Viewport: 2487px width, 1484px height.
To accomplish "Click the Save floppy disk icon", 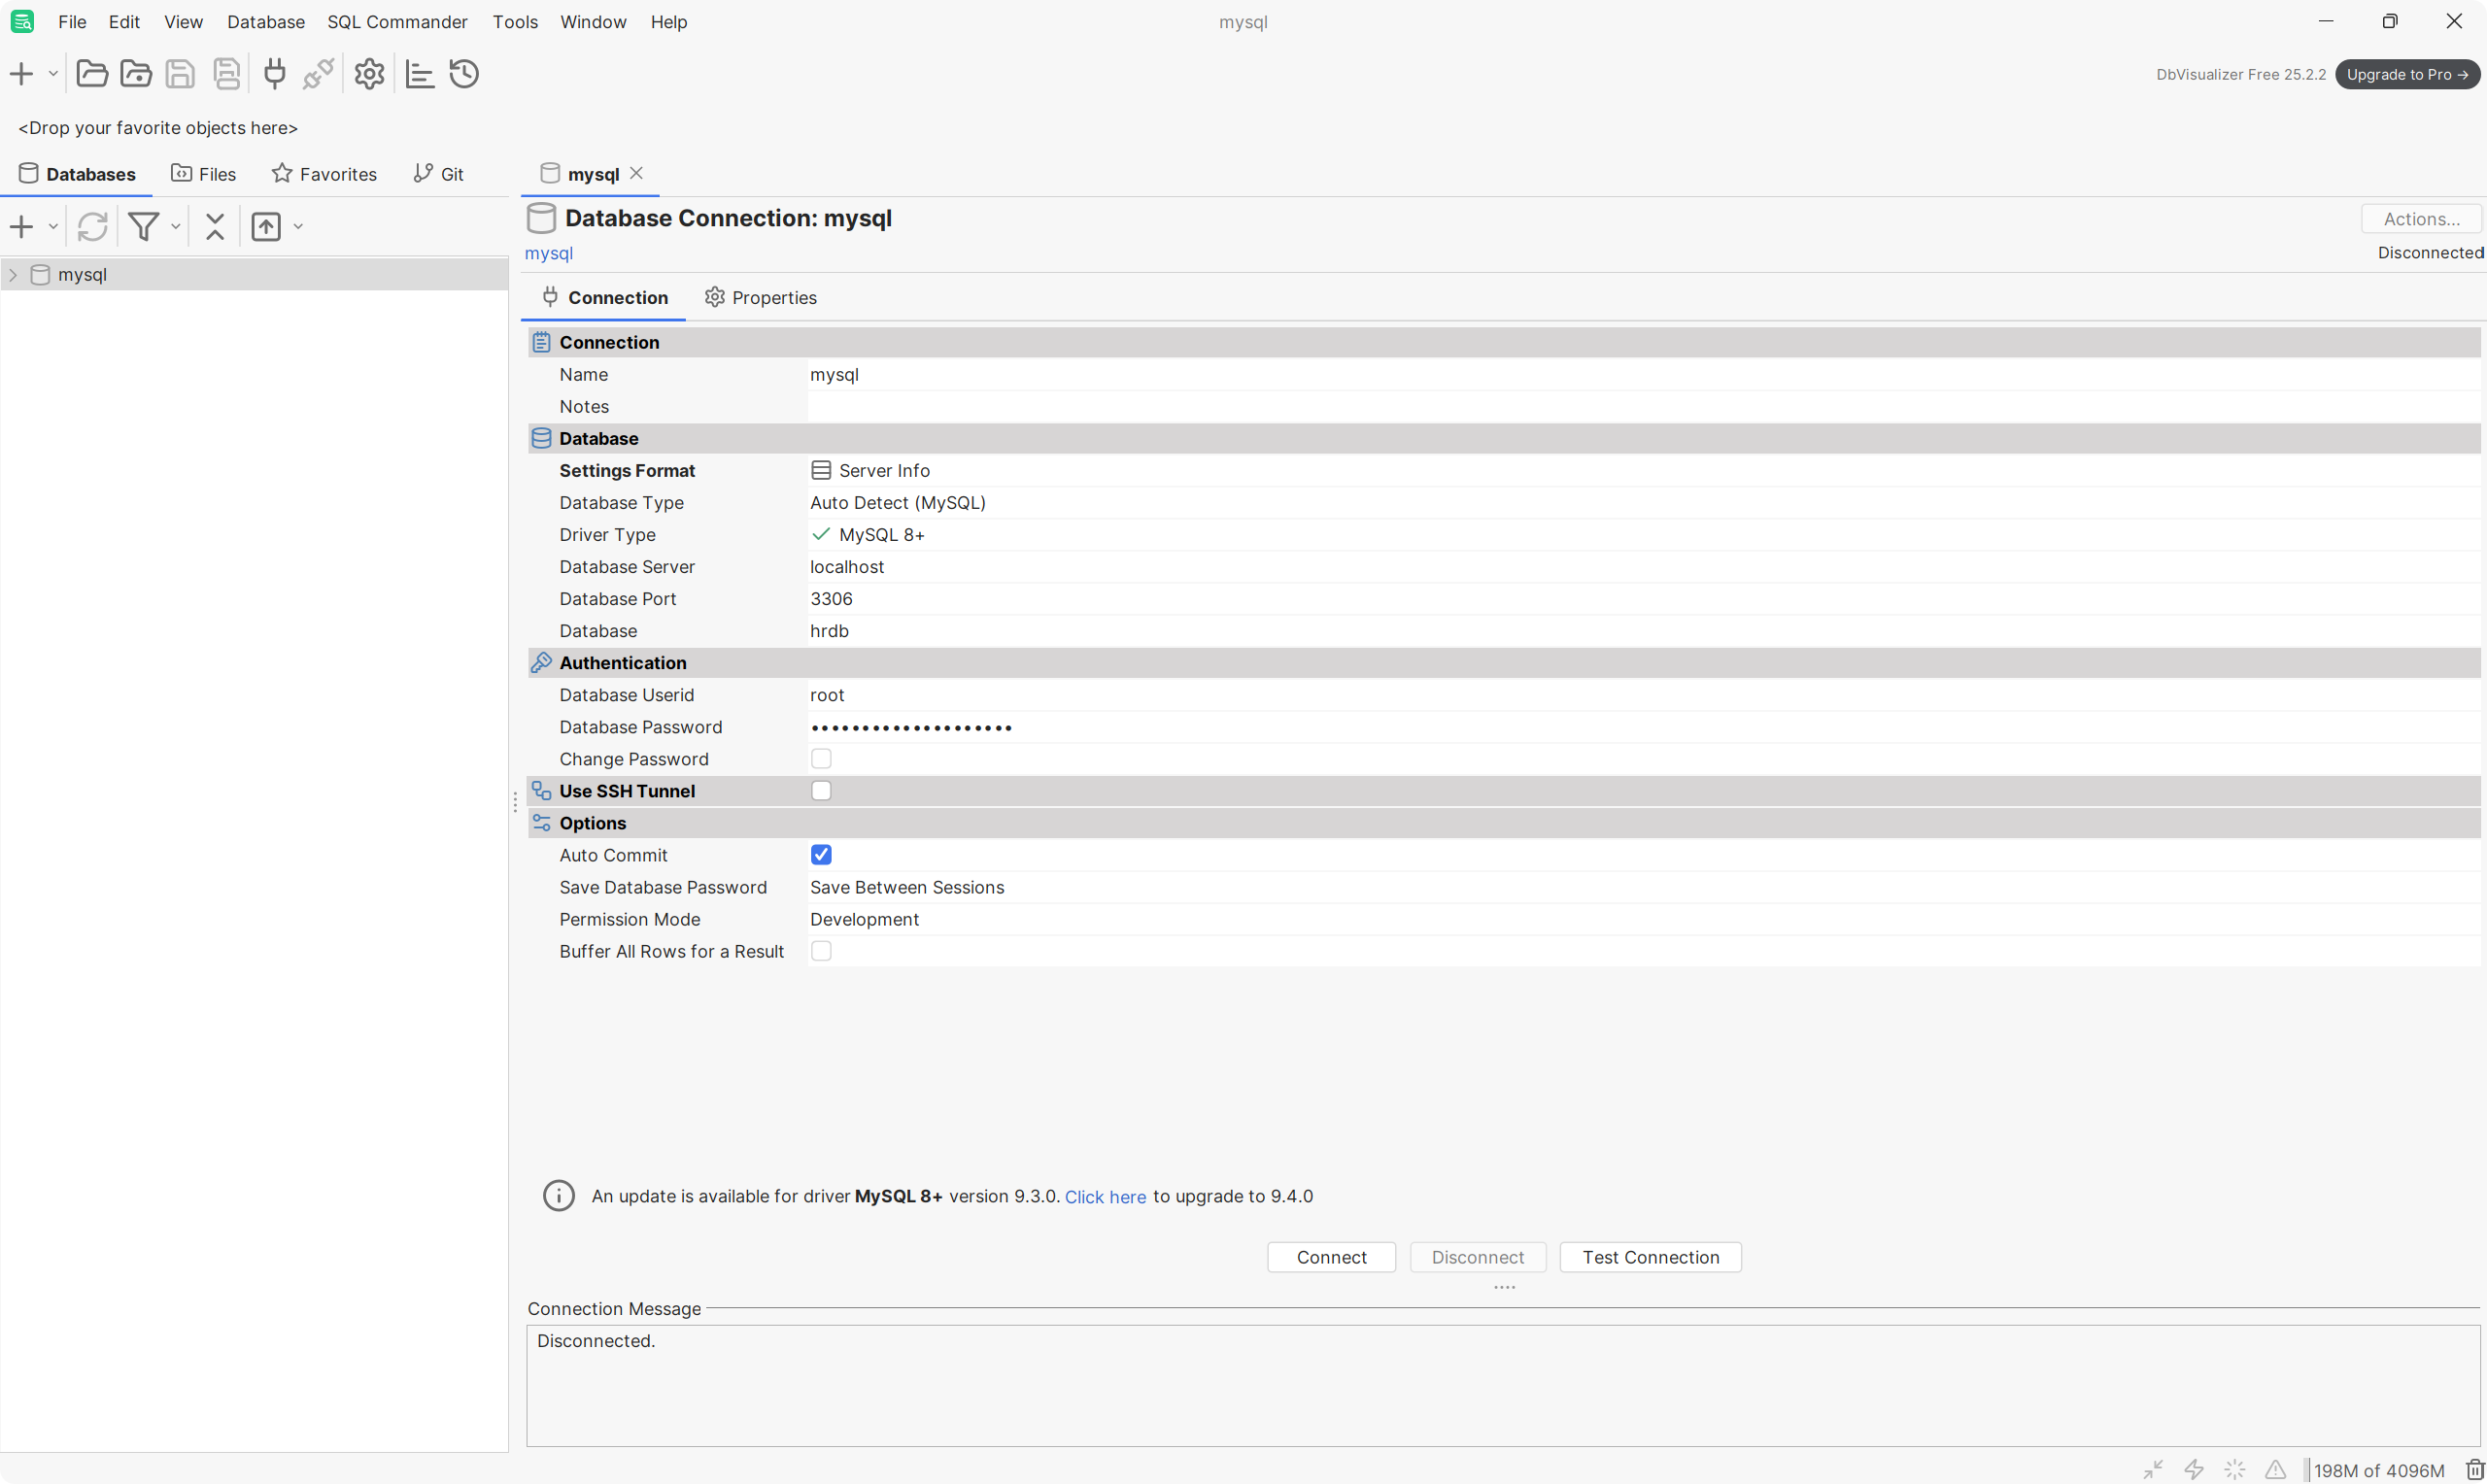I will [180, 74].
